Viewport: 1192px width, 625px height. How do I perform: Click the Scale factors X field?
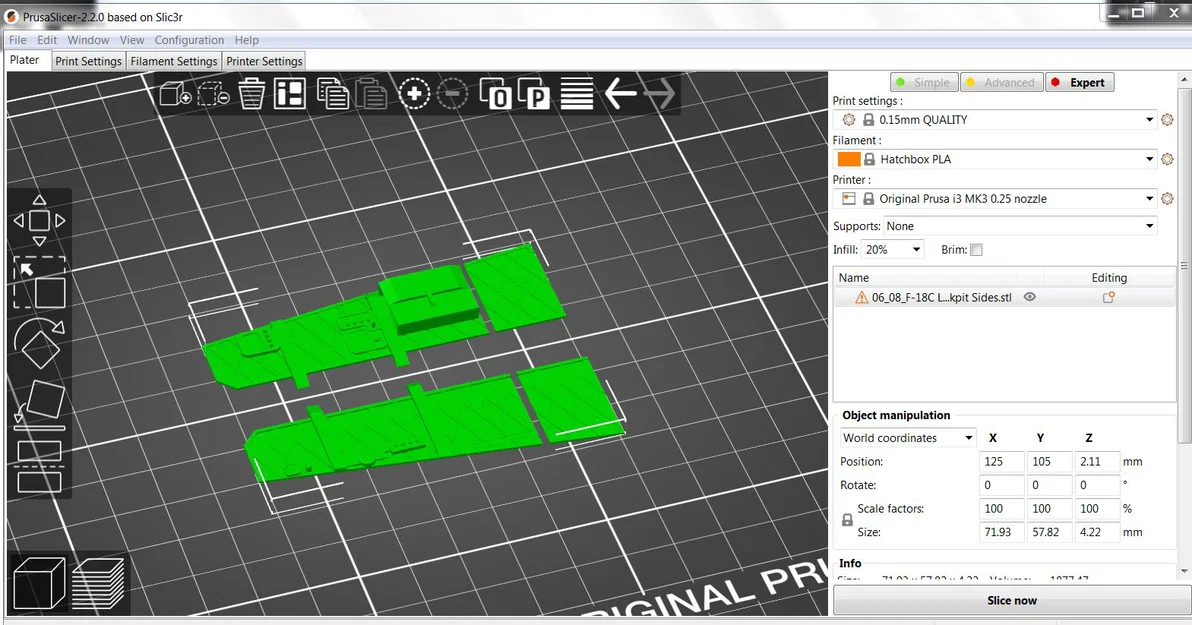click(x=1001, y=509)
